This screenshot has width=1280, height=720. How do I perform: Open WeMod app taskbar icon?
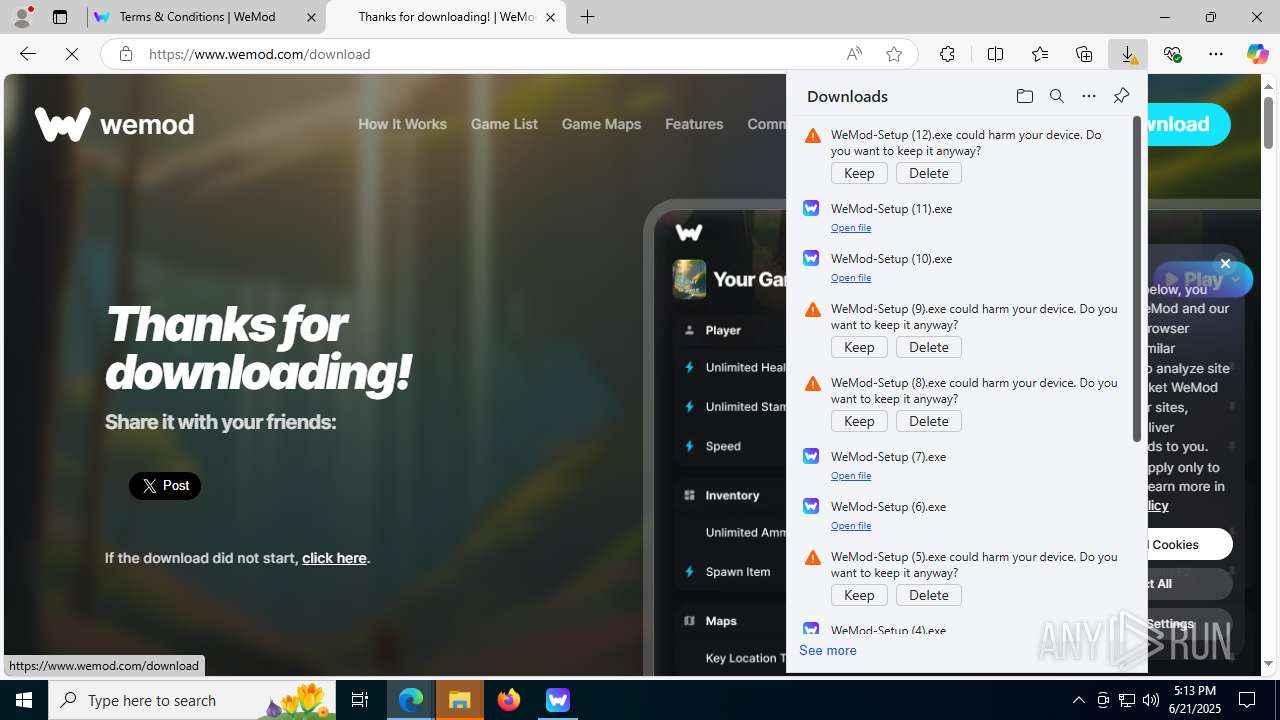pyautogui.click(x=558, y=700)
